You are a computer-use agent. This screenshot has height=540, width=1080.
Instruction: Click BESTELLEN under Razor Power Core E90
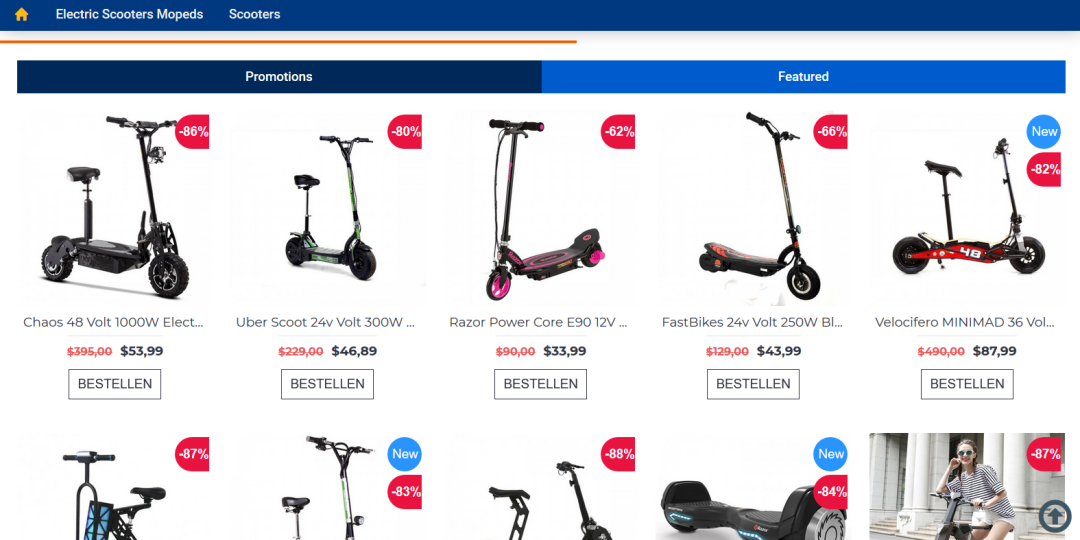540,384
